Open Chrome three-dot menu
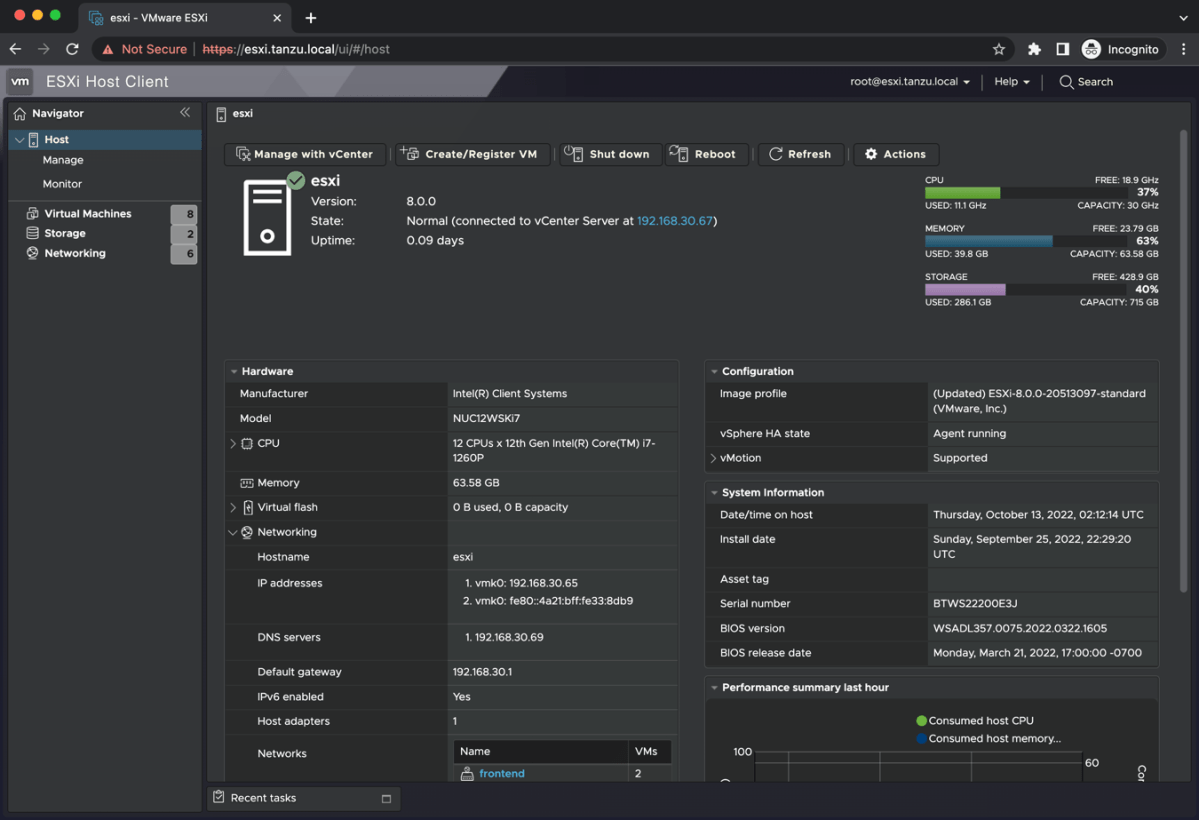1199x820 pixels. 1183,49
